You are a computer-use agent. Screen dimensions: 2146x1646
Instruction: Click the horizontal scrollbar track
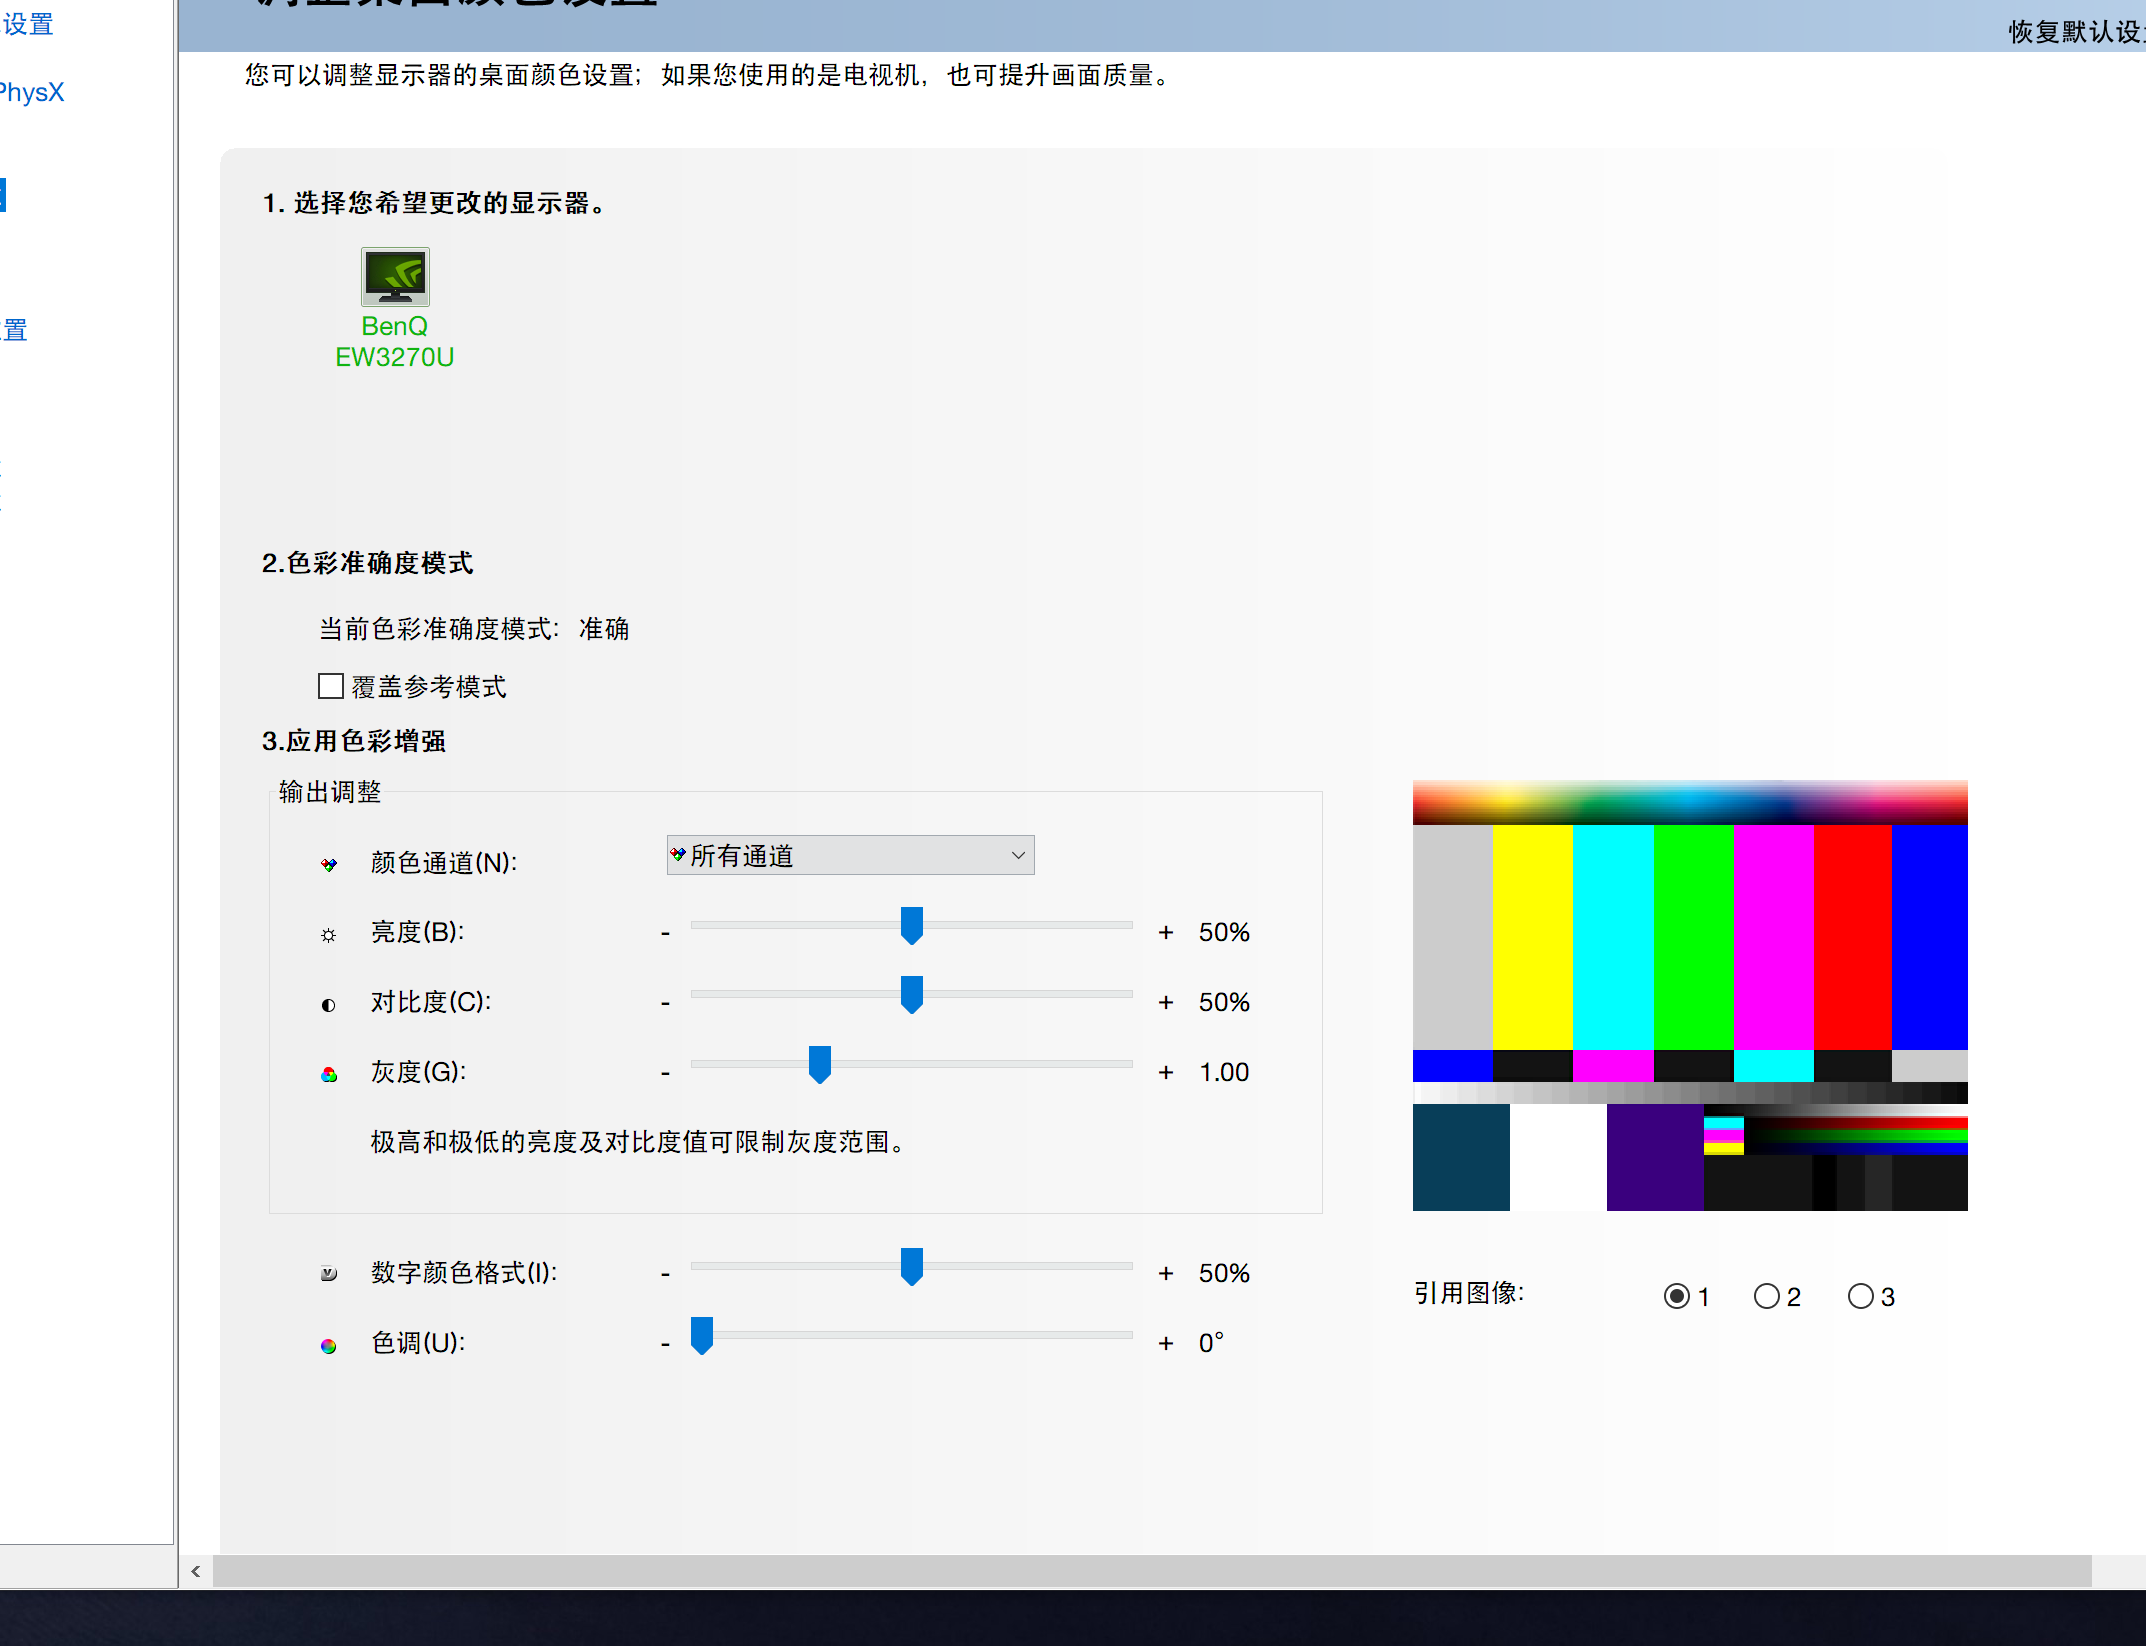[1152, 1571]
